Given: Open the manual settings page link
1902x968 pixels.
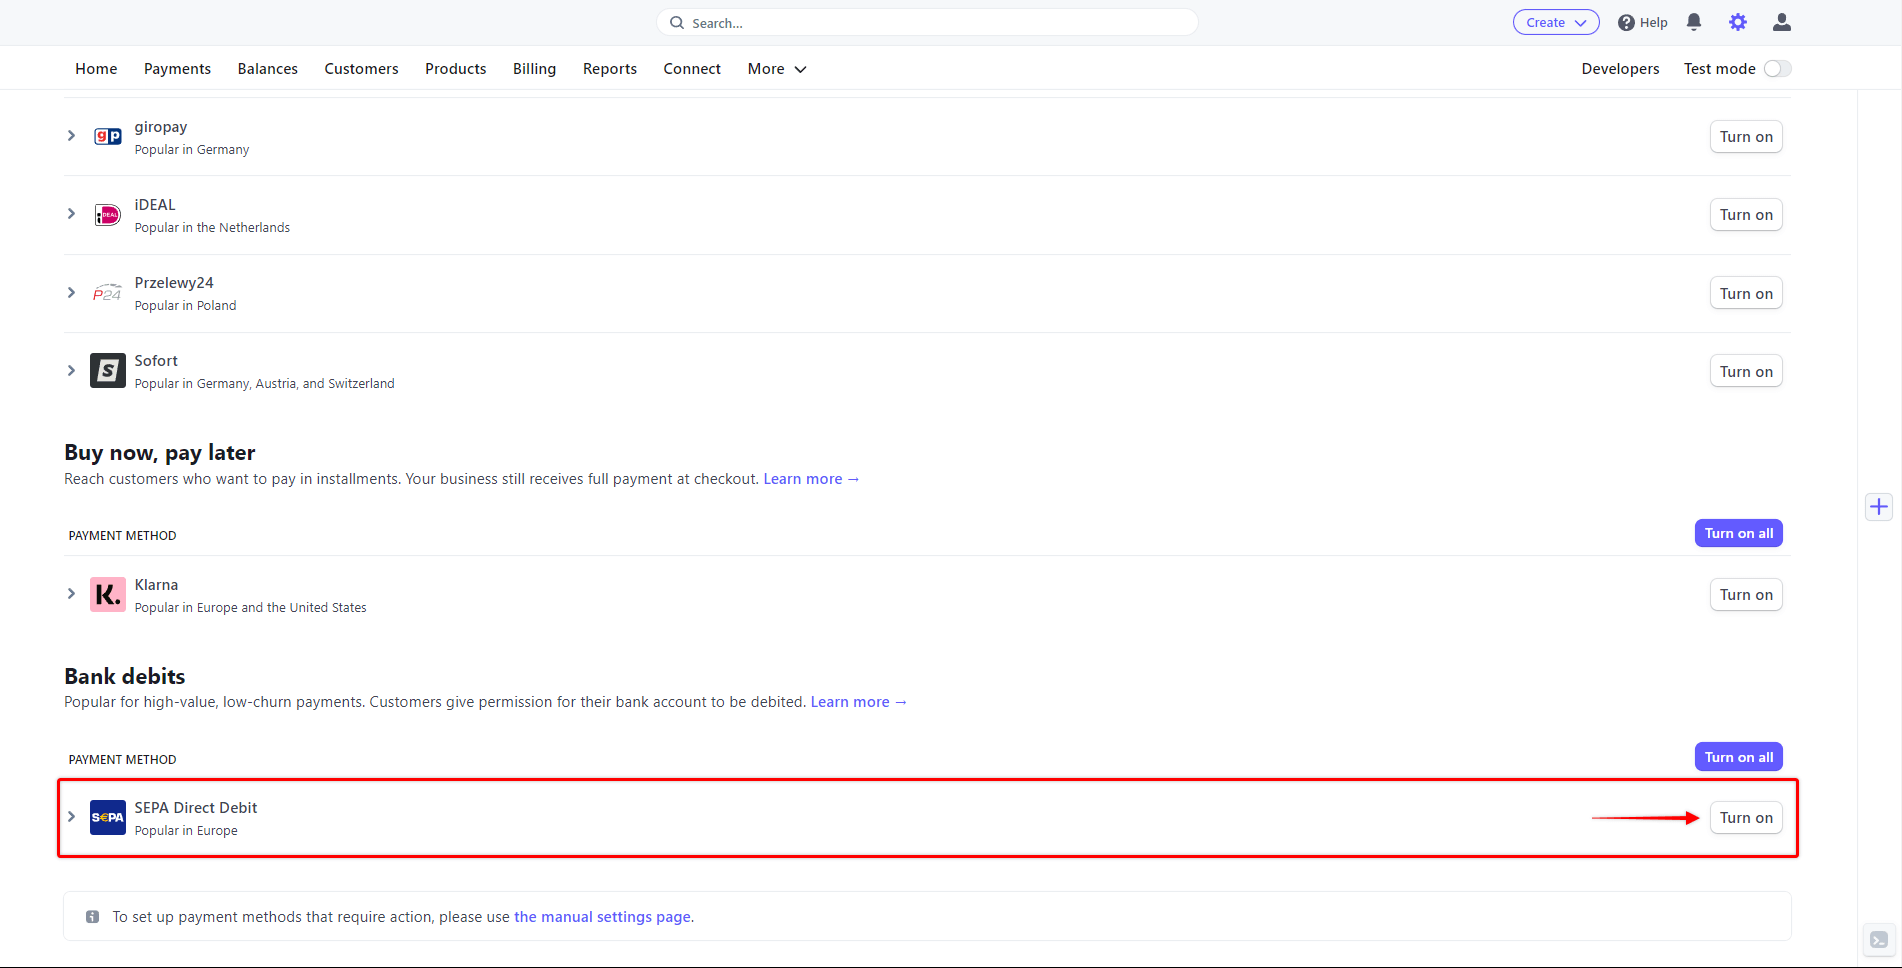Looking at the screenshot, I should [x=602, y=917].
